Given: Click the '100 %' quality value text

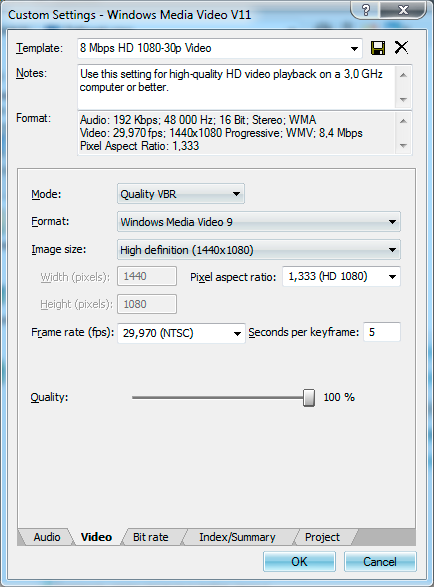Looking at the screenshot, I should click(x=339, y=397).
